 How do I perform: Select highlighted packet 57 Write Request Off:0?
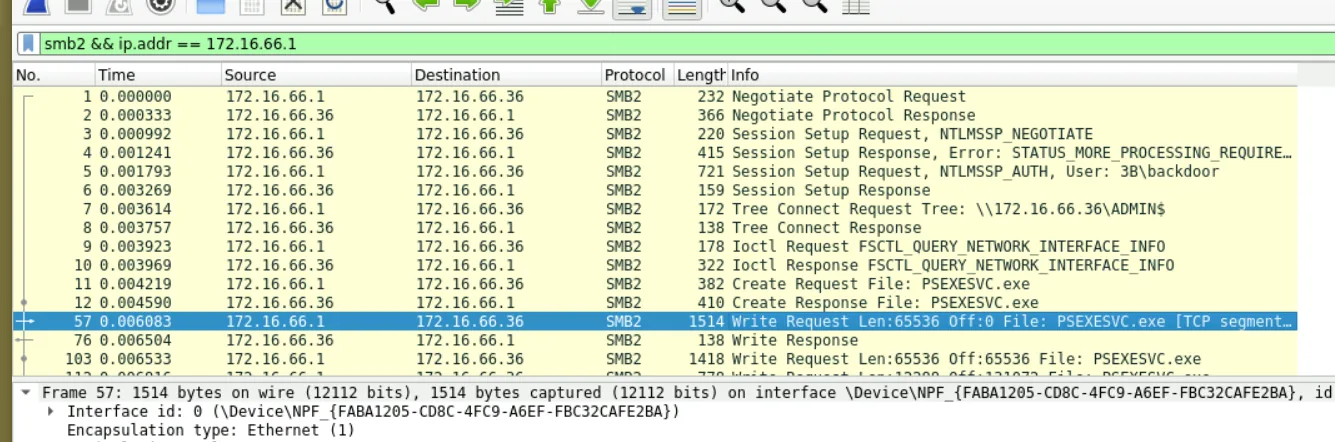click(655, 321)
